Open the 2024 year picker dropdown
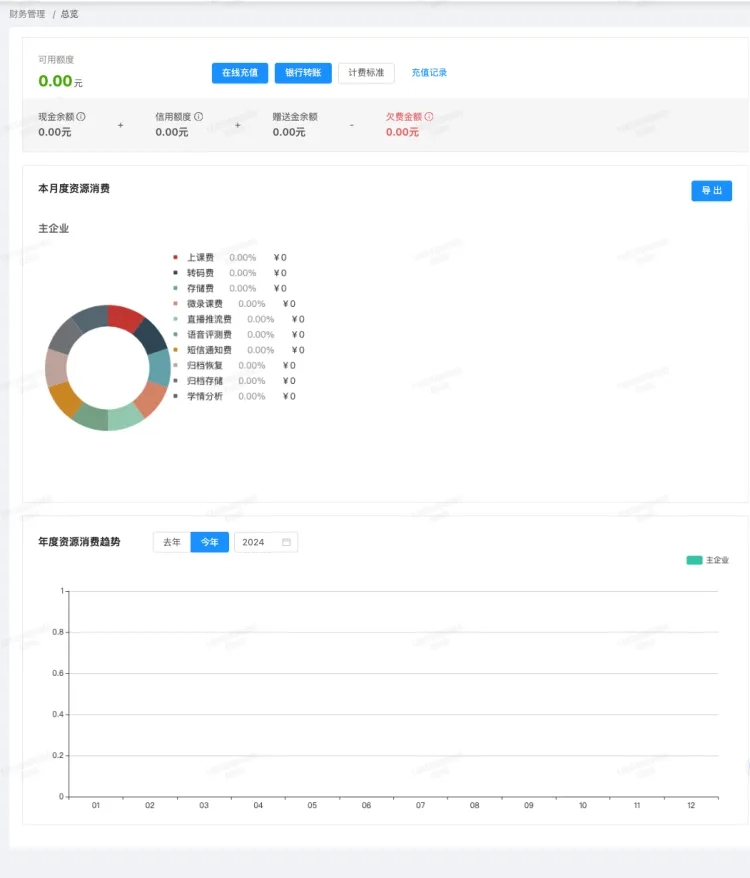The width and height of the screenshot is (750, 878). pyautogui.click(x=264, y=542)
